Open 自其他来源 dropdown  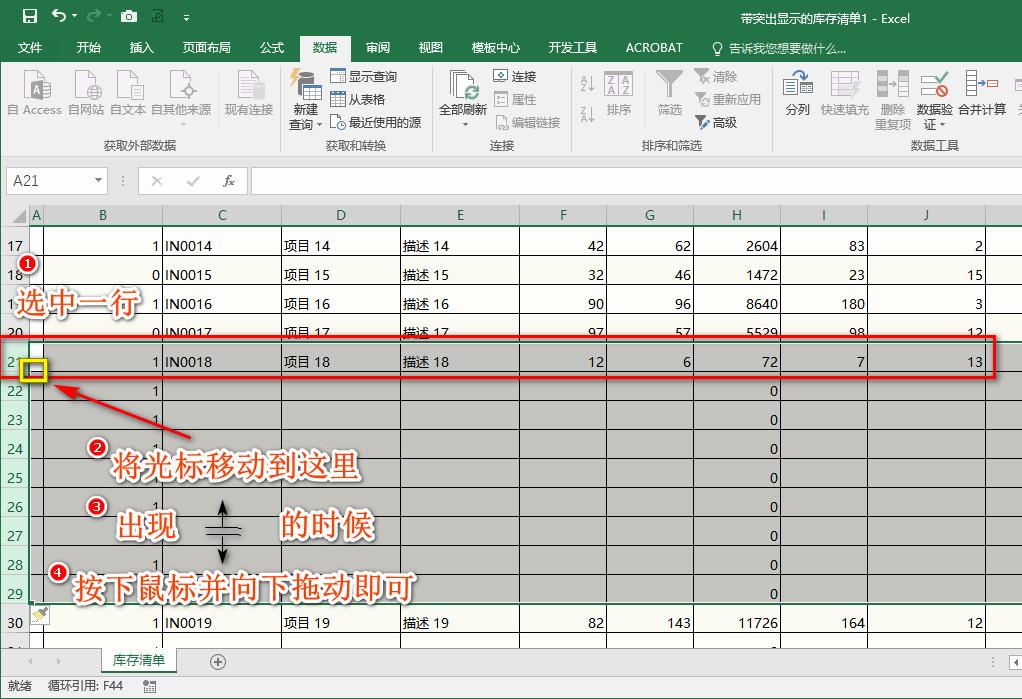181,98
